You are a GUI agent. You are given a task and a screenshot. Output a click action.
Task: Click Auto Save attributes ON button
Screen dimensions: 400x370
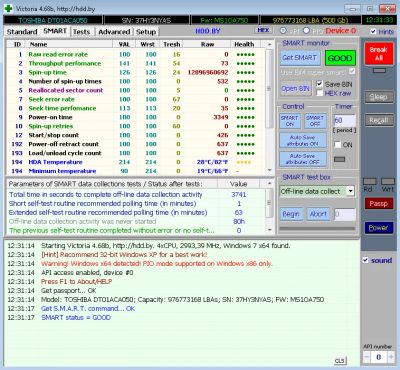point(302,140)
